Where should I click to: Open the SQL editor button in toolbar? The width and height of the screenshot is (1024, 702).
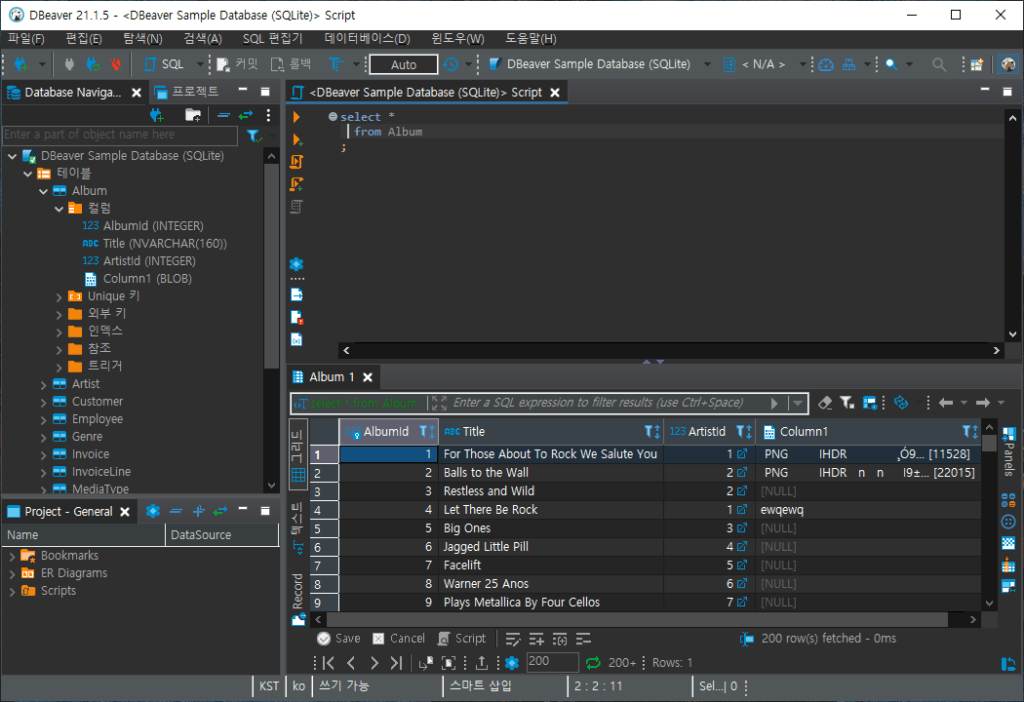(x=164, y=64)
